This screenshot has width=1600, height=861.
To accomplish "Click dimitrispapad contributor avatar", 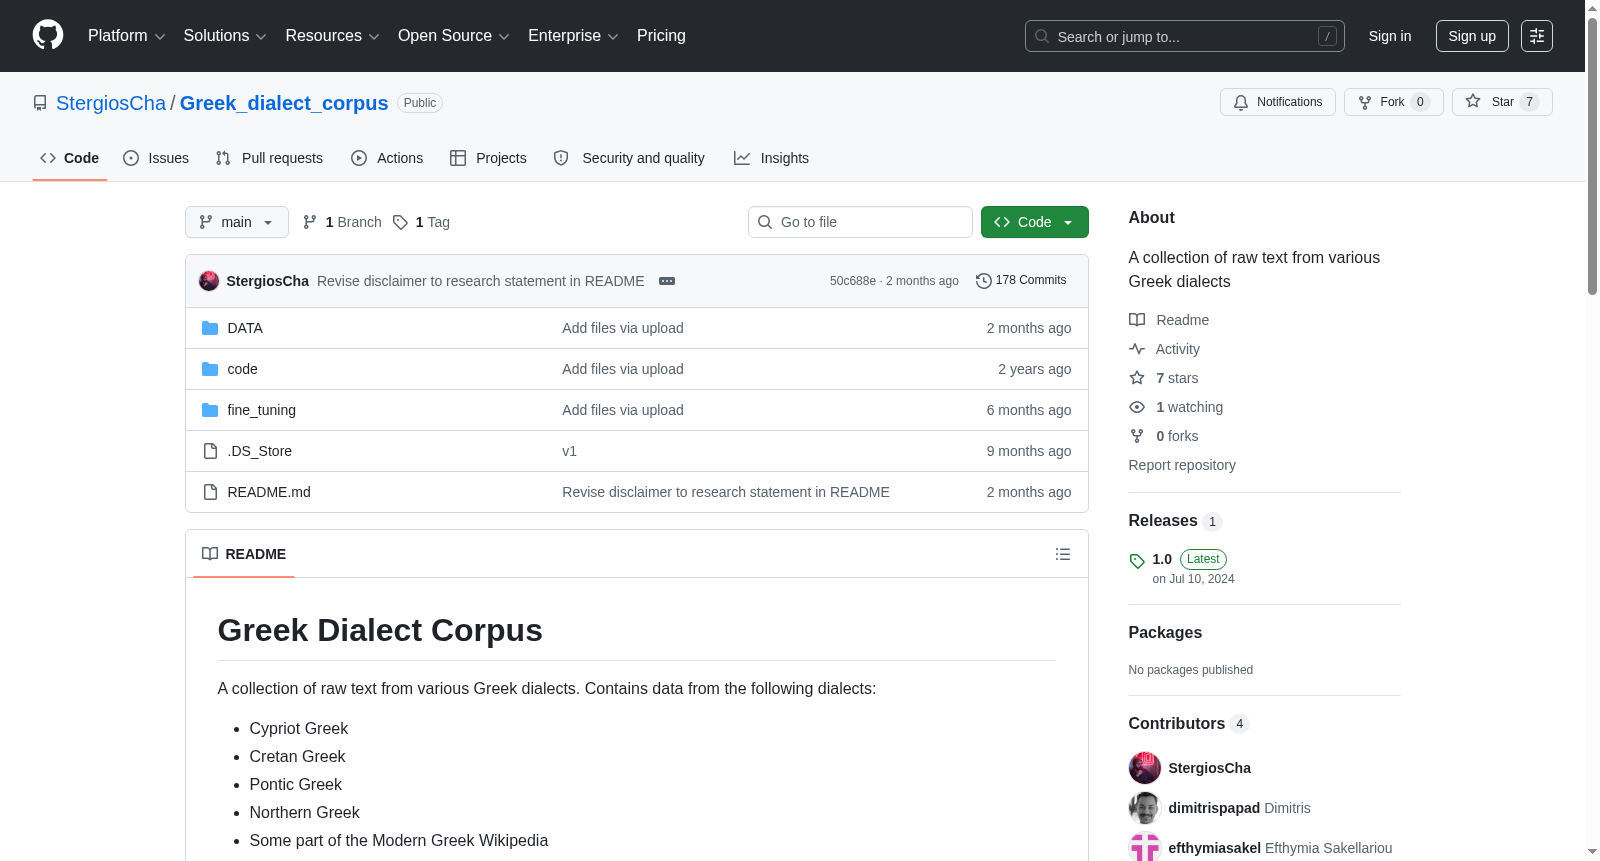I will click(x=1145, y=808).
